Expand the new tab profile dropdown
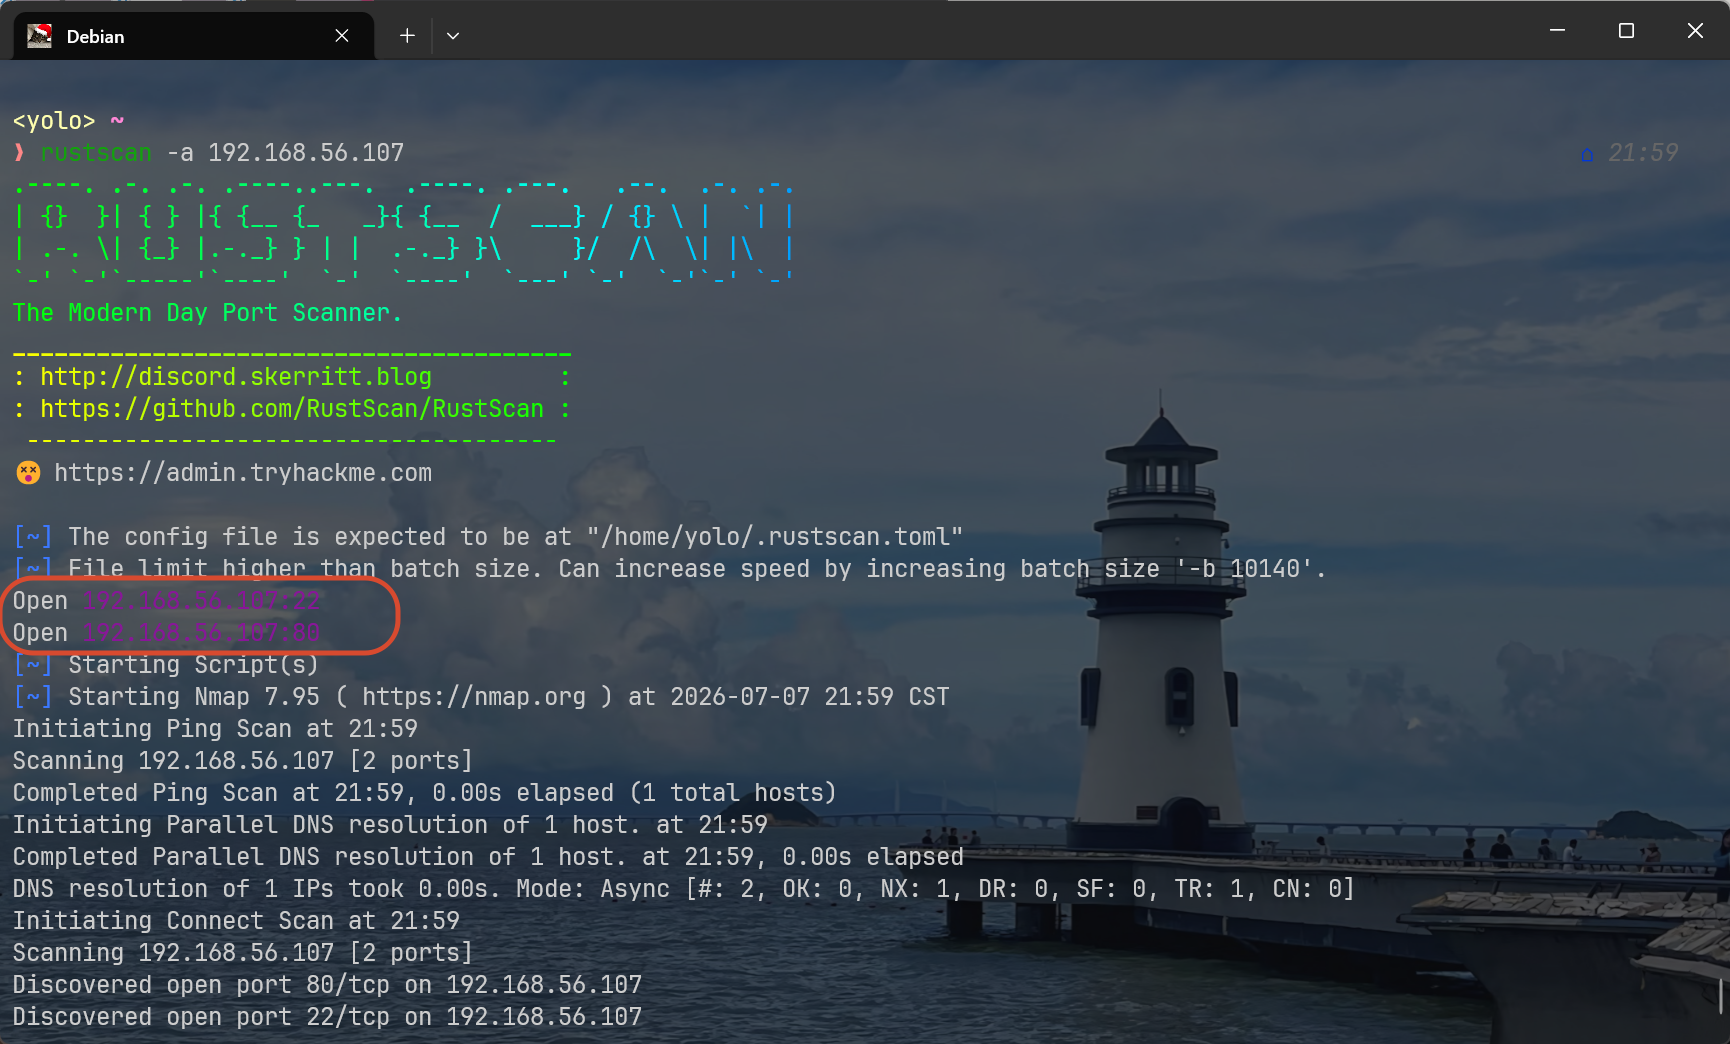The width and height of the screenshot is (1730, 1044). pos(453,36)
